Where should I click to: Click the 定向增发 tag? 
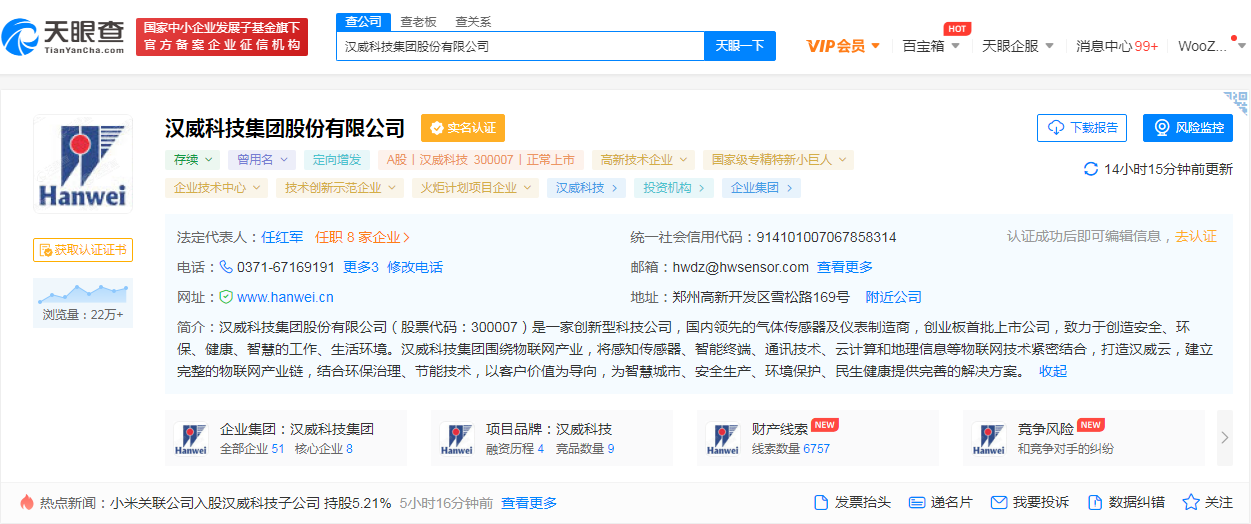pos(337,159)
